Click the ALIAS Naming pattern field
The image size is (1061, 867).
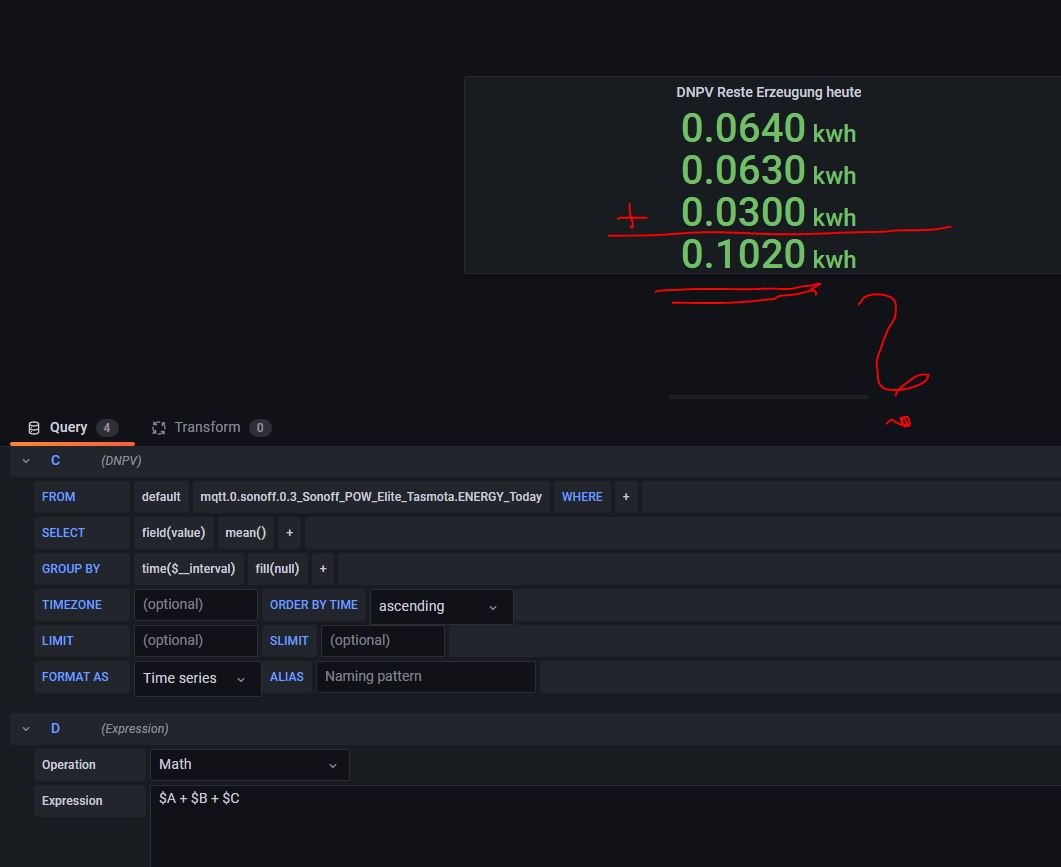(425, 677)
